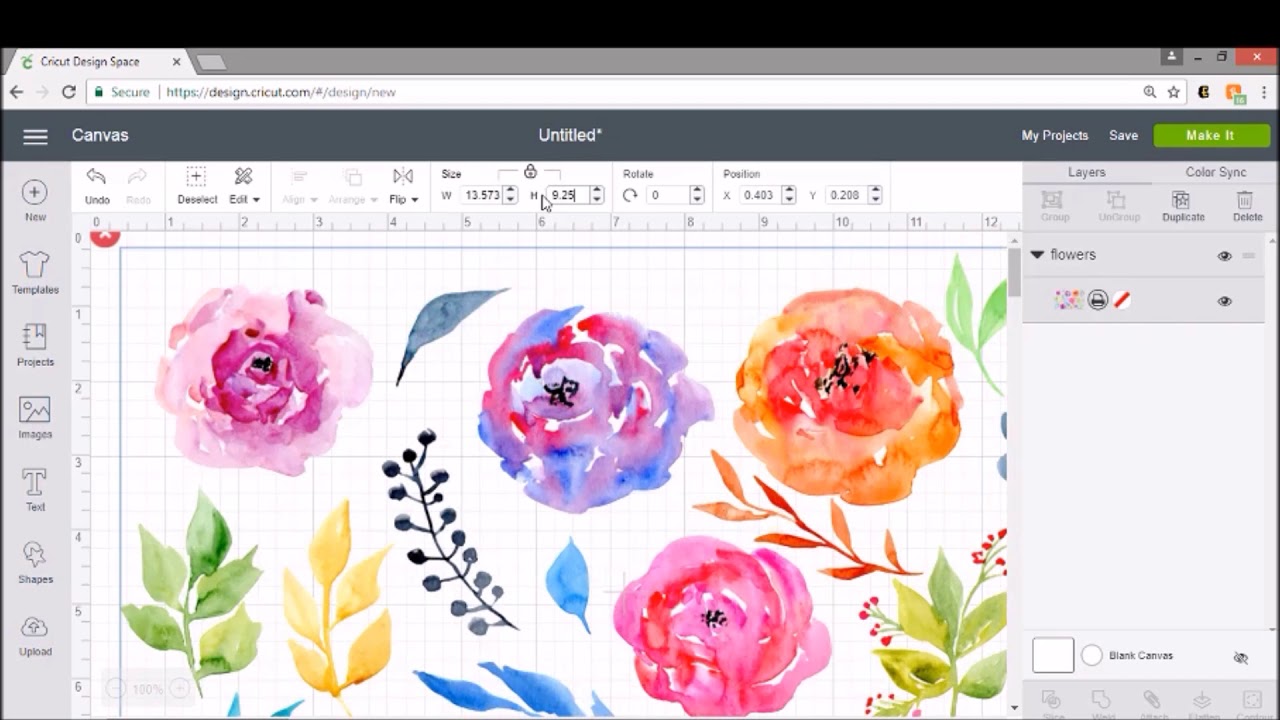Click the green Make It button
Image resolution: width=1280 pixels, height=720 pixels.
(1211, 135)
